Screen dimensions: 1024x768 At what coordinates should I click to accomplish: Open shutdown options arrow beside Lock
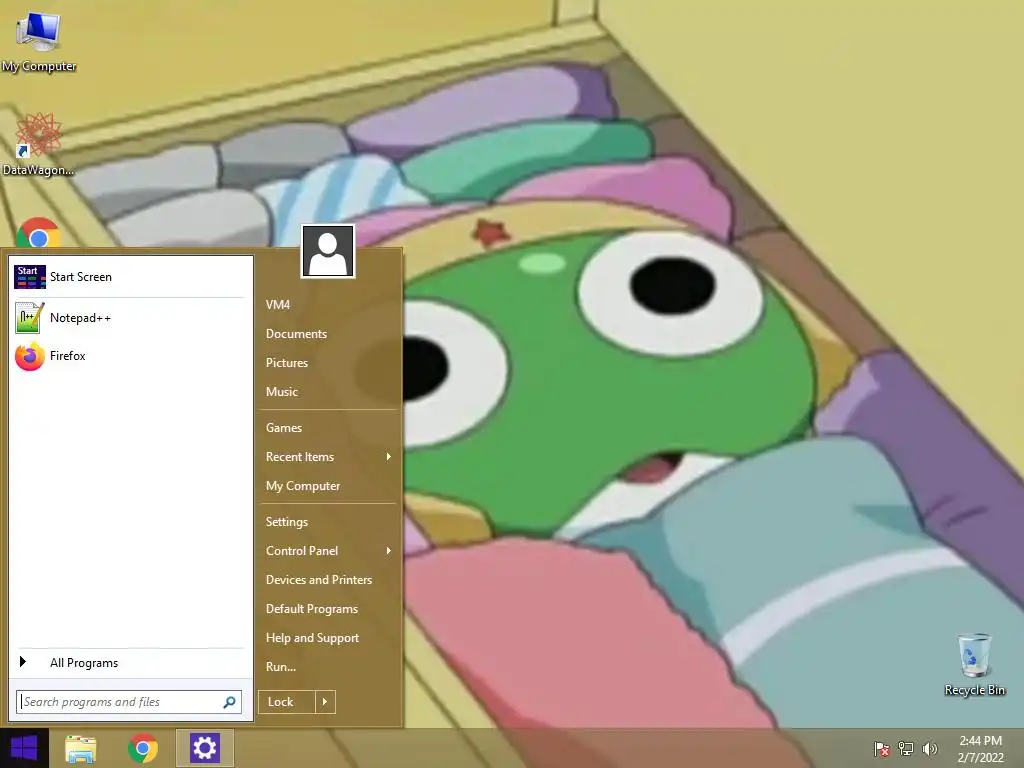pyautogui.click(x=325, y=702)
